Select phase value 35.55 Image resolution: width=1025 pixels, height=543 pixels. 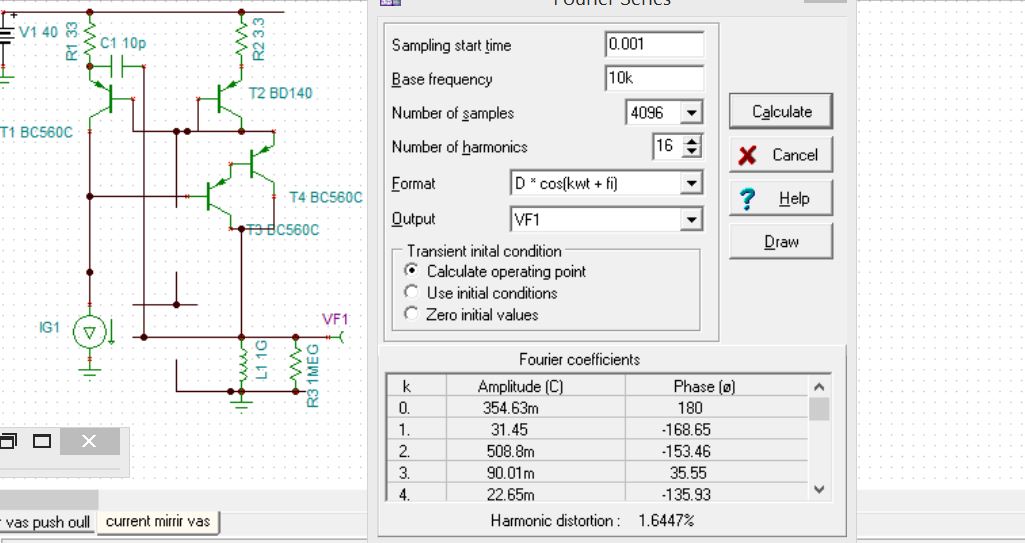(x=688, y=472)
